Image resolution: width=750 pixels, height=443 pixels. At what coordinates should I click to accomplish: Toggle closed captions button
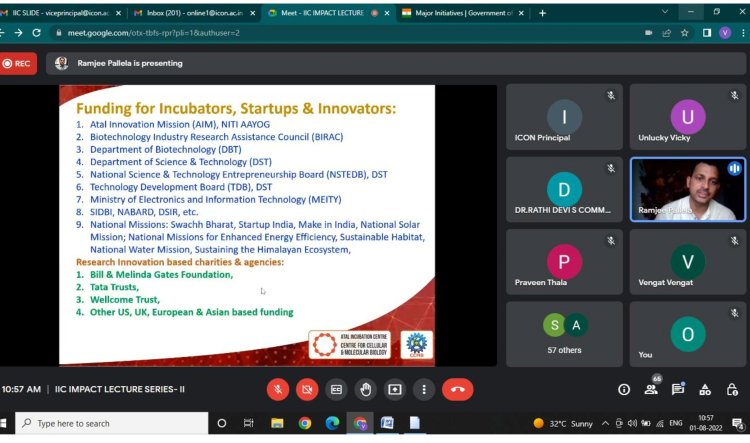tap(336, 389)
